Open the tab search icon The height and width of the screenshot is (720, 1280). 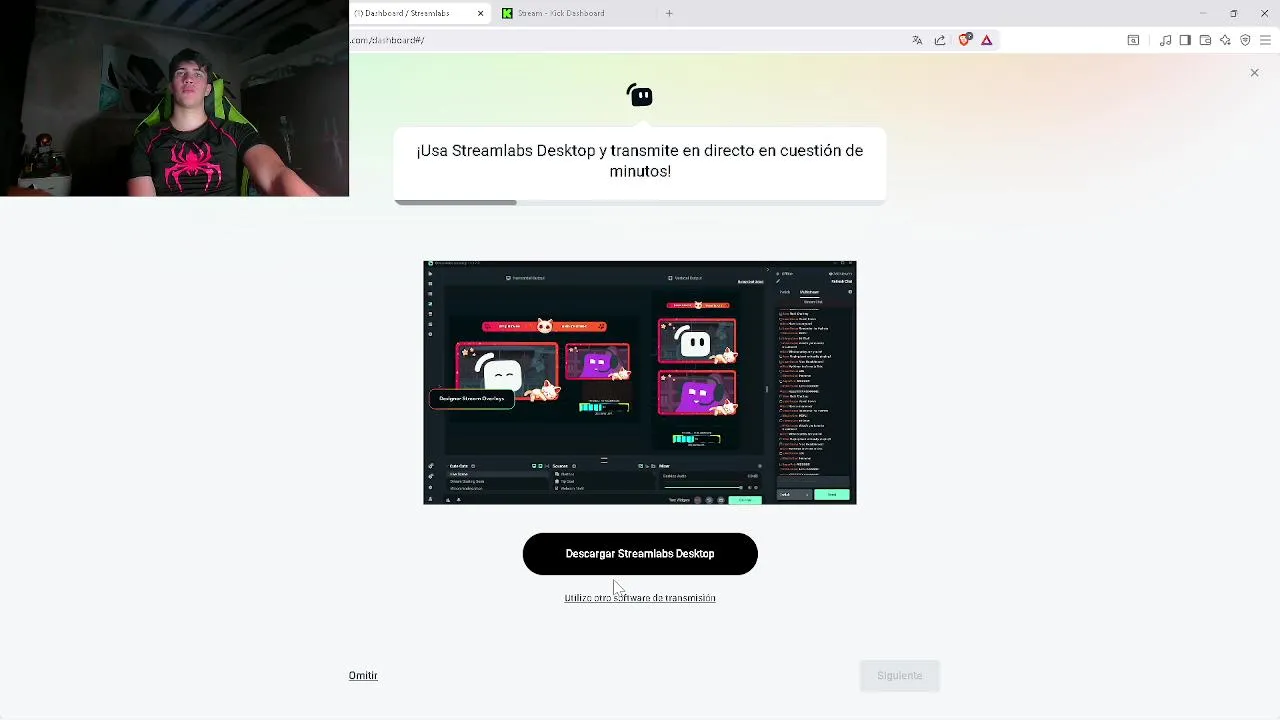(1133, 40)
